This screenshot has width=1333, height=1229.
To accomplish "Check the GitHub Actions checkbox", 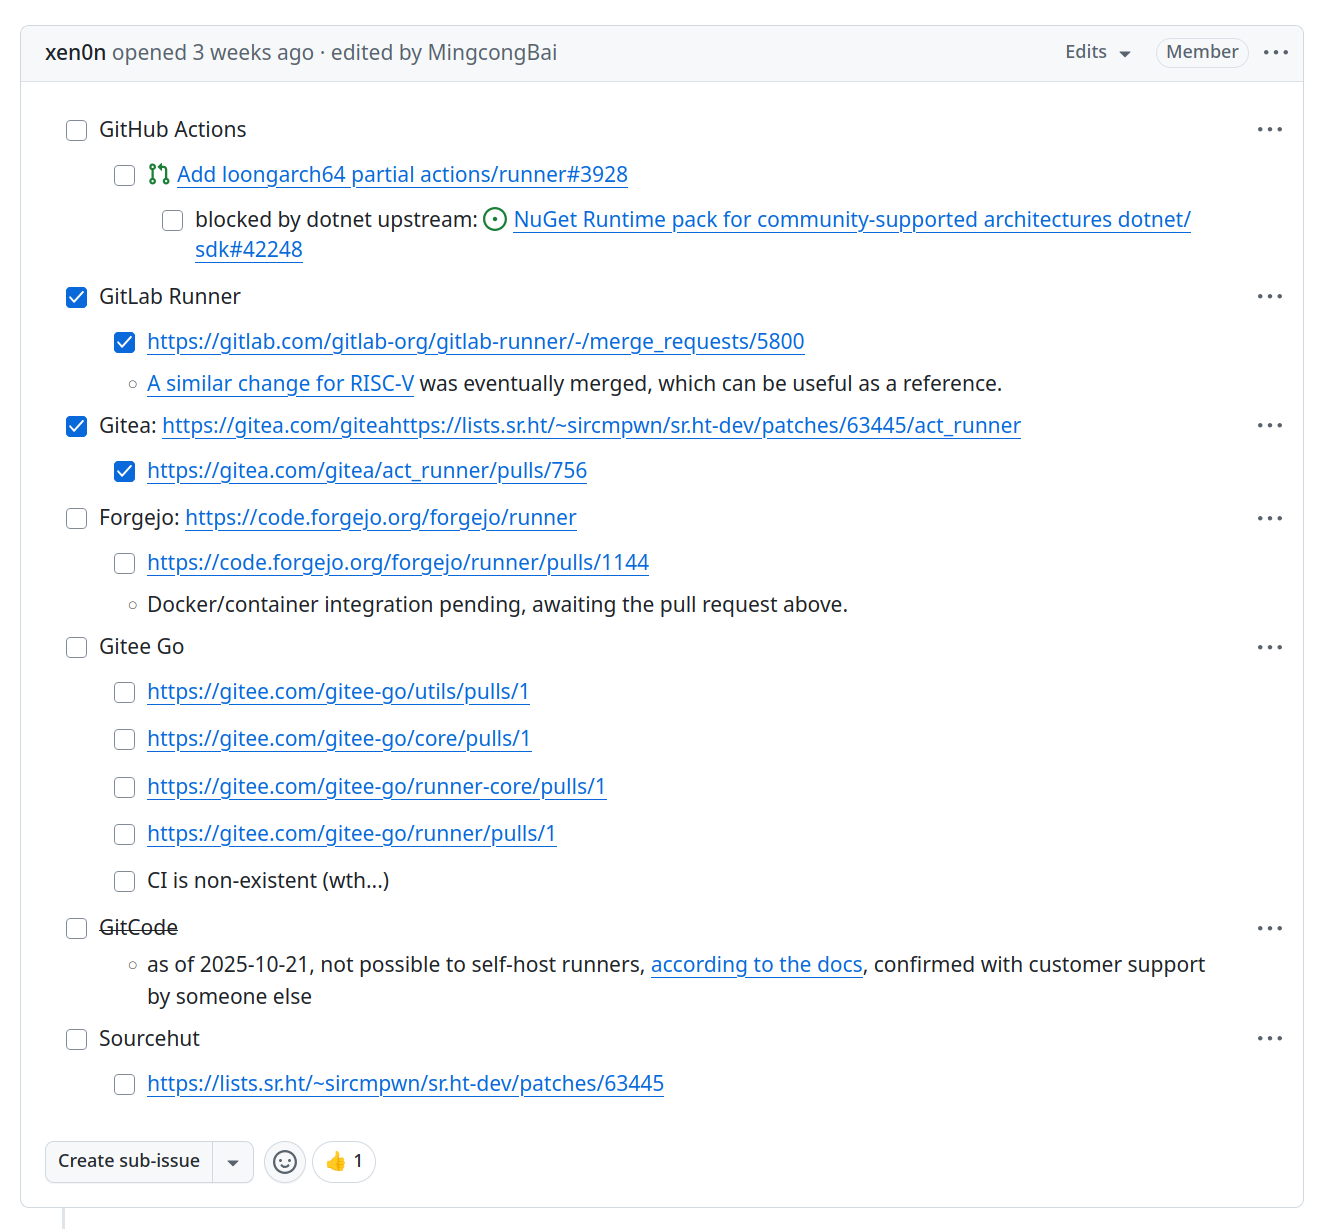I will pyautogui.click(x=77, y=131).
